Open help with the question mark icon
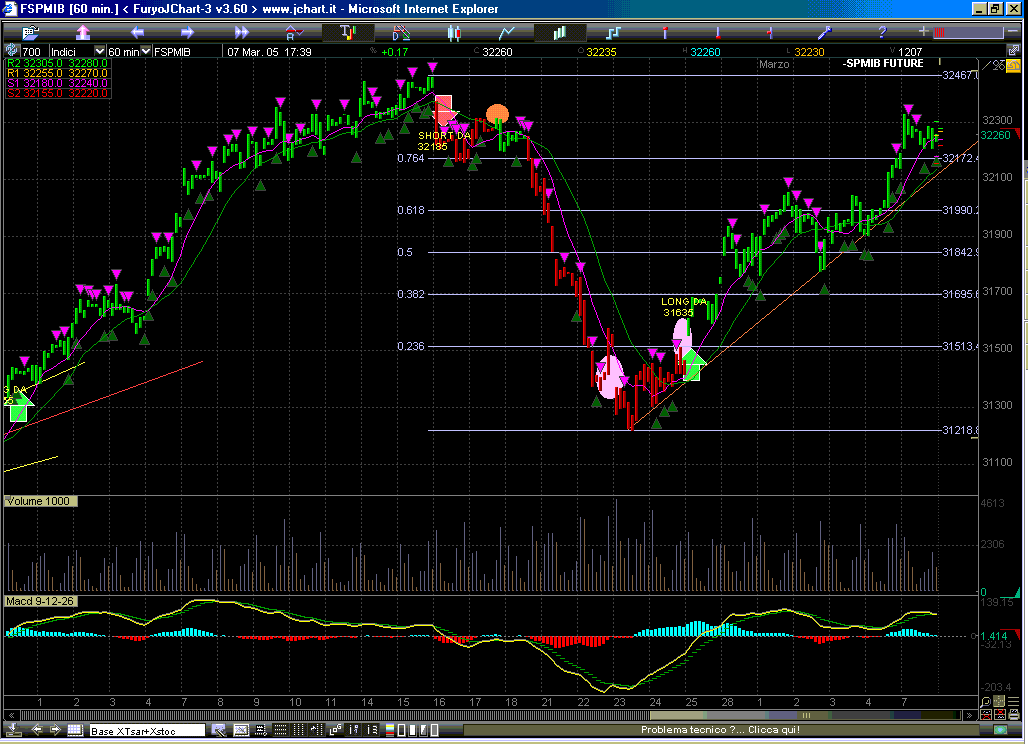 coord(881,32)
